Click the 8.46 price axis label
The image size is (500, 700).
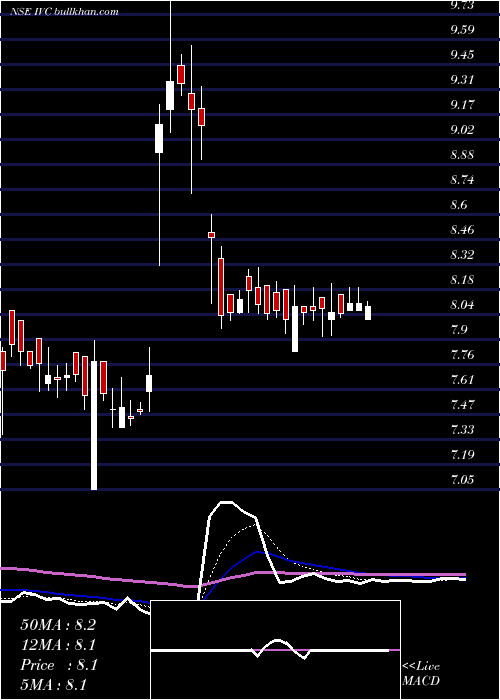click(462, 230)
